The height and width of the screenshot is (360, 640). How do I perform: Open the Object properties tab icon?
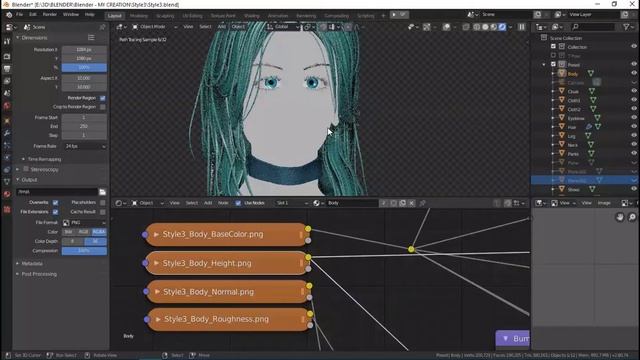click(7, 121)
